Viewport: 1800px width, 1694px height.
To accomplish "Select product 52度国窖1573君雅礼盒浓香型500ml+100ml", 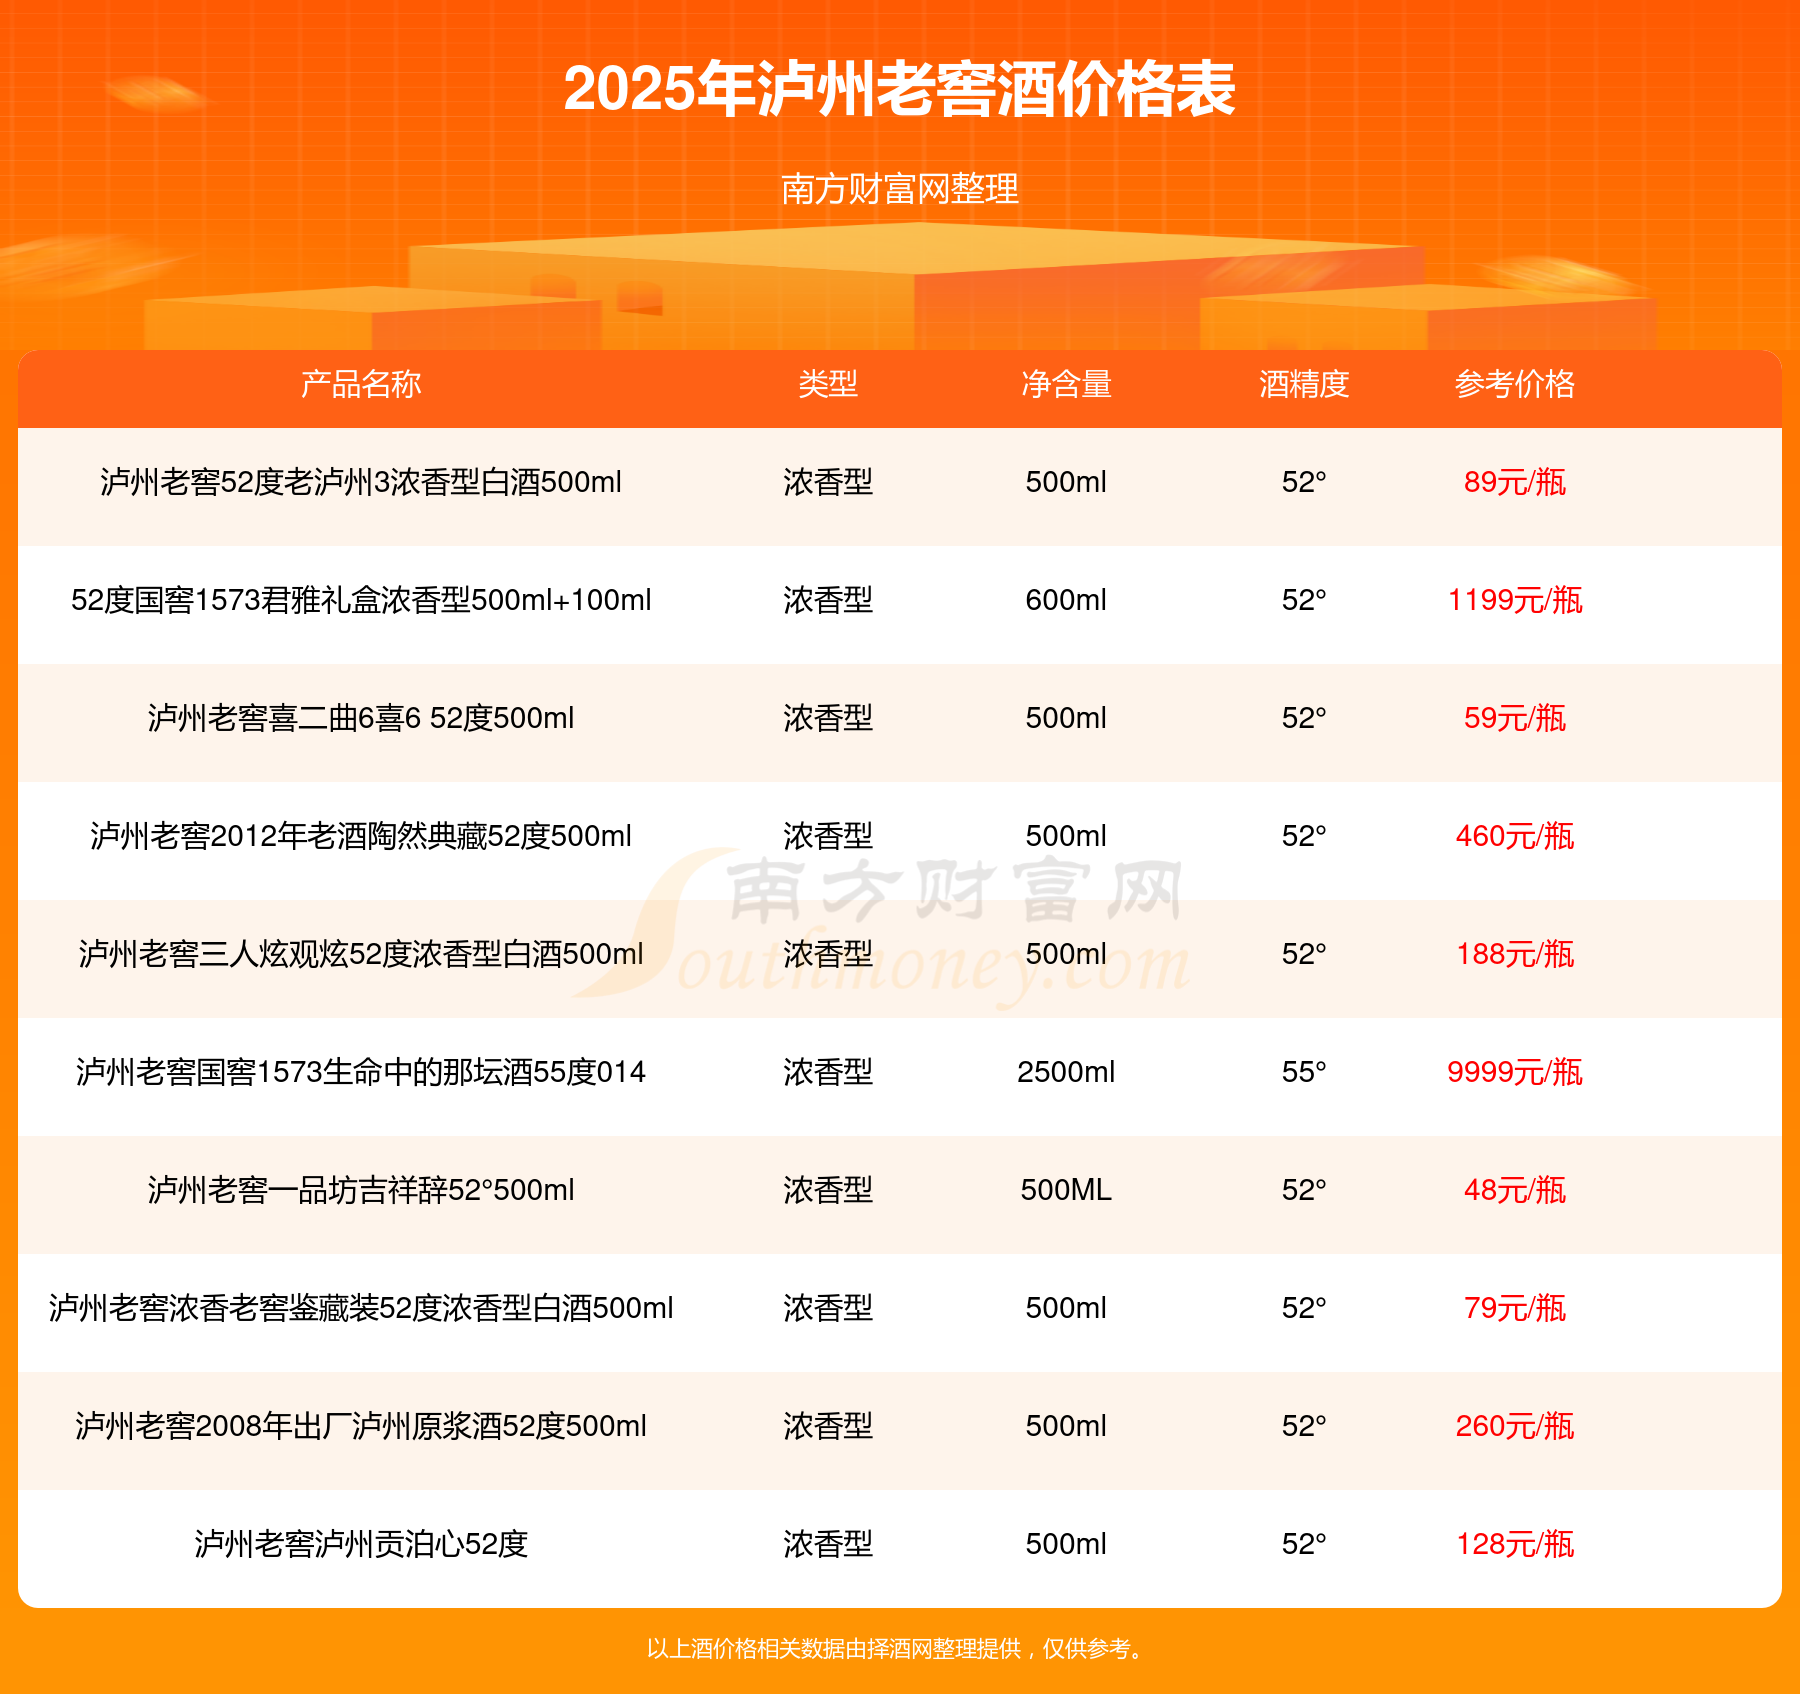I will (361, 600).
